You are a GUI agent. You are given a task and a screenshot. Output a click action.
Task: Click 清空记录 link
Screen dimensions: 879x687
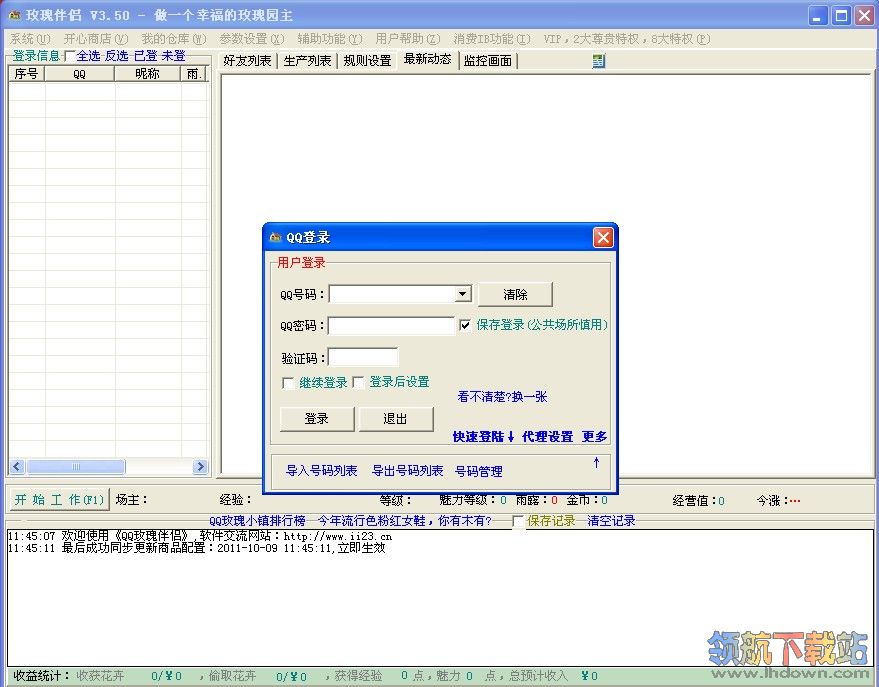611,521
